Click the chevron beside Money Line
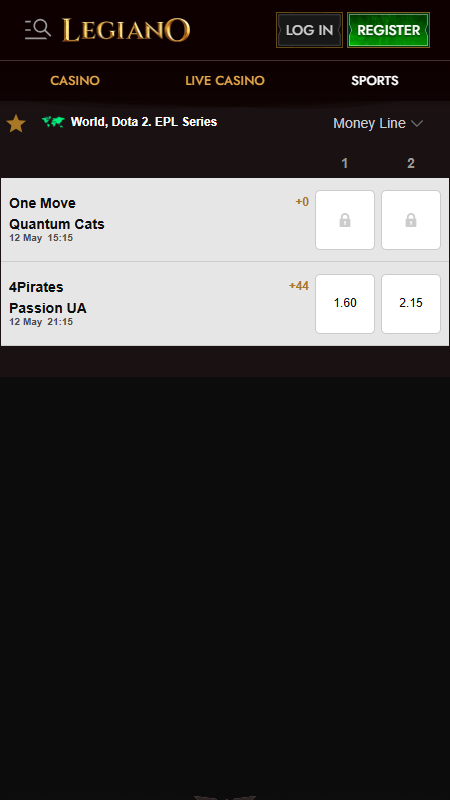Screen dimensions: 450x800 [417, 123]
